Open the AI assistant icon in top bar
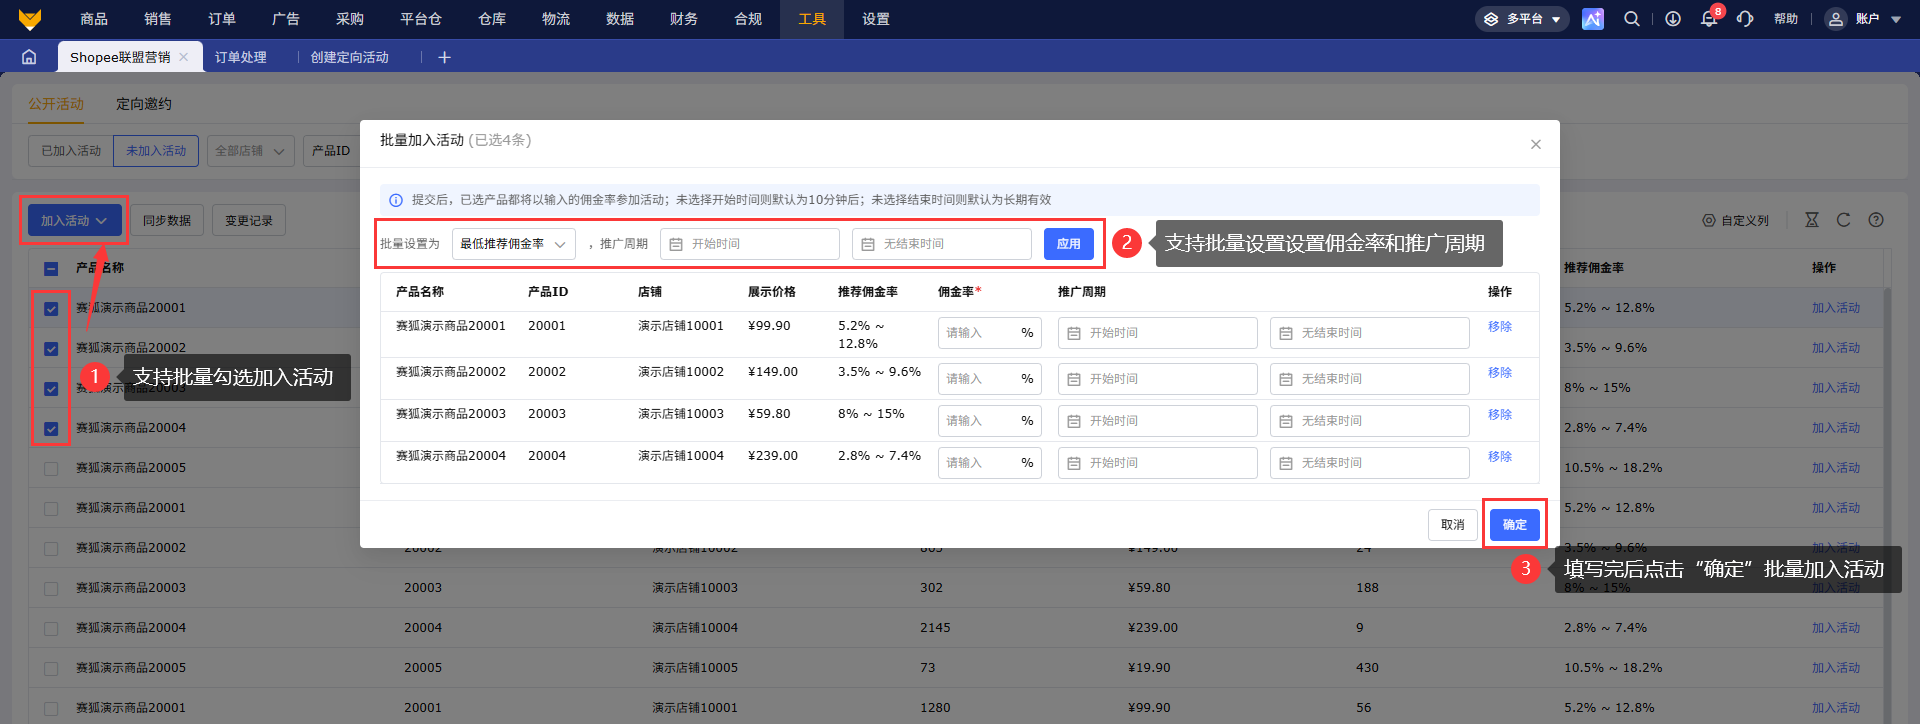This screenshot has height=724, width=1920. point(1593,19)
